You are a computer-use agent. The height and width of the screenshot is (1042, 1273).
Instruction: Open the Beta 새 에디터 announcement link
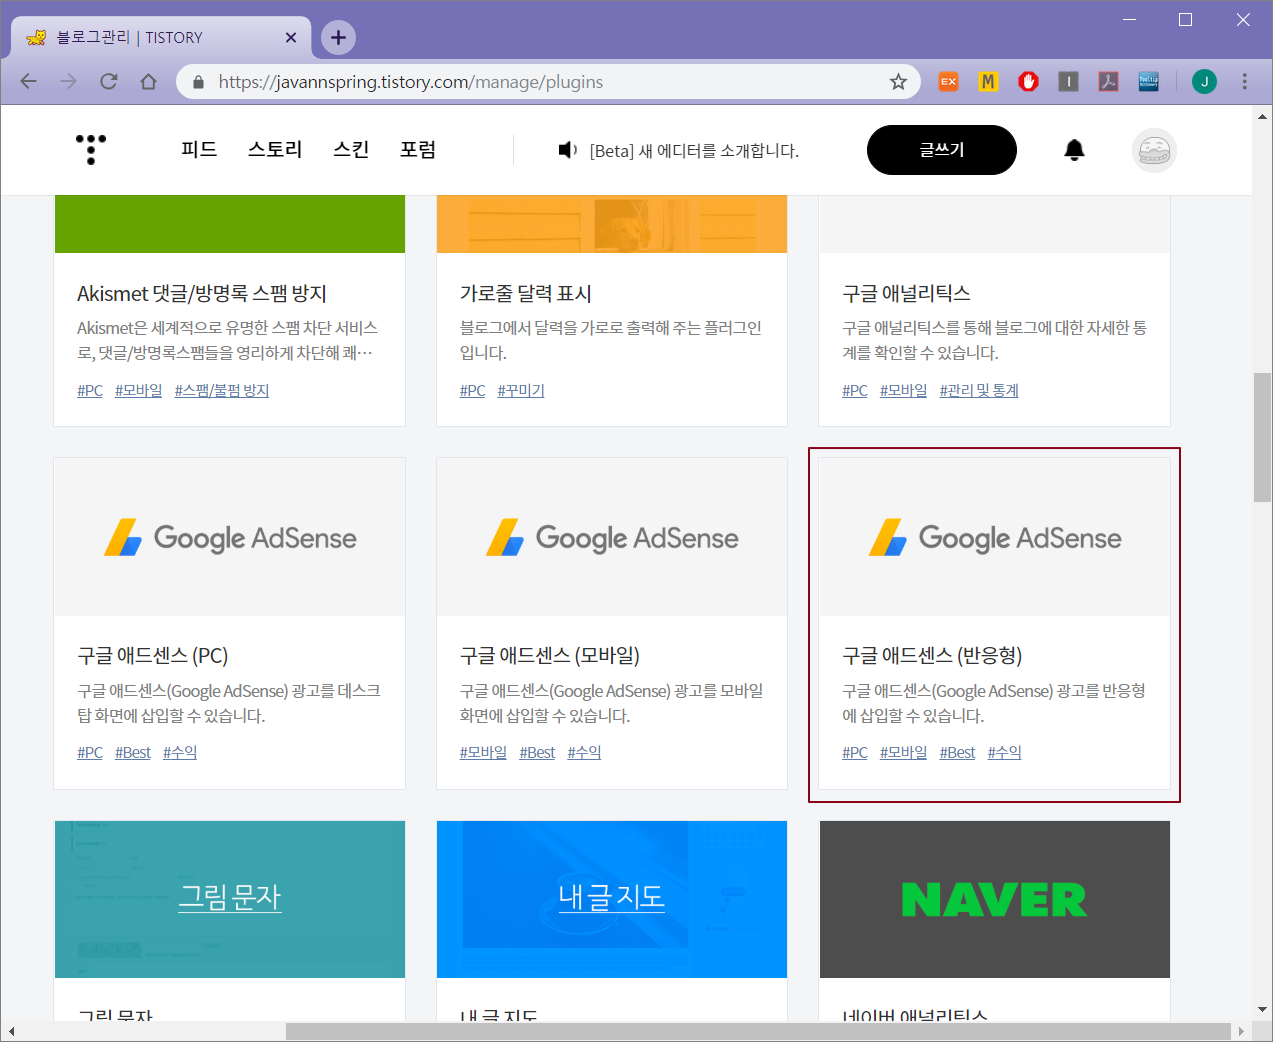[694, 151]
